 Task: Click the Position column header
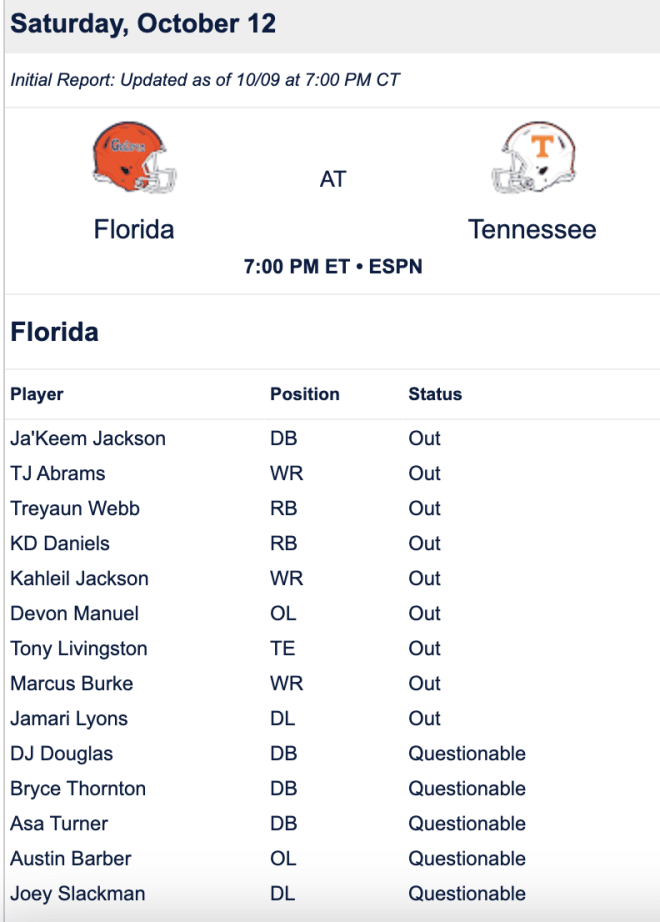tap(305, 394)
